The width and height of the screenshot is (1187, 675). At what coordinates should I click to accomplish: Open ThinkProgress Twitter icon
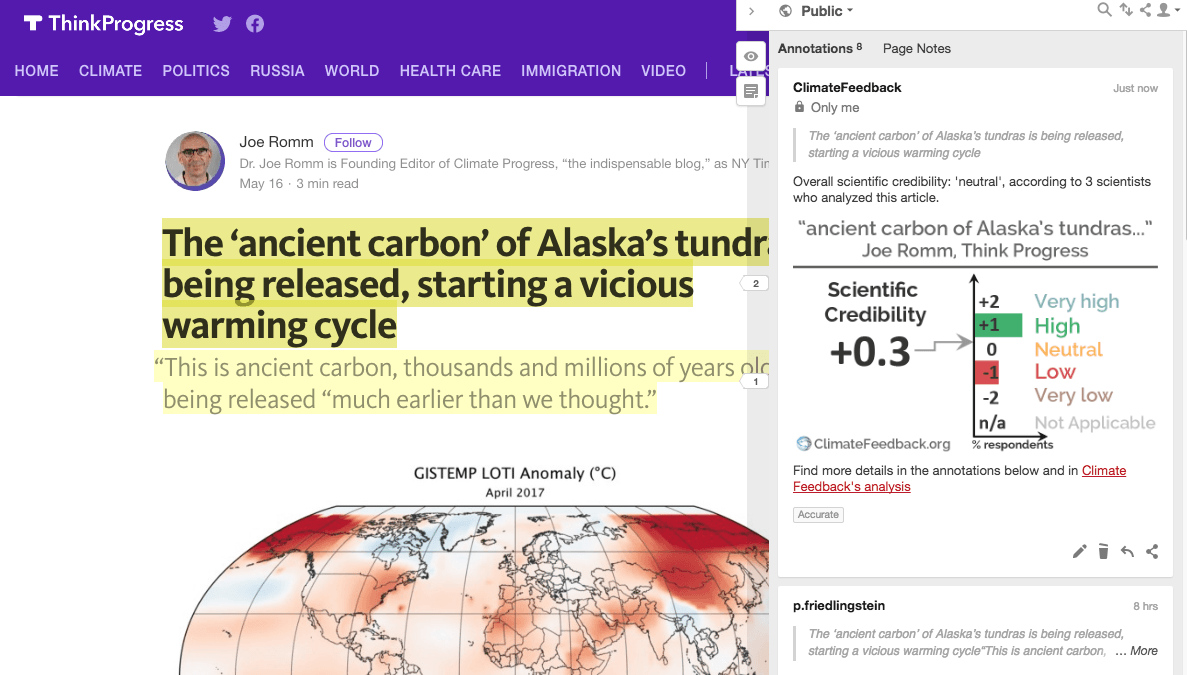click(x=222, y=24)
